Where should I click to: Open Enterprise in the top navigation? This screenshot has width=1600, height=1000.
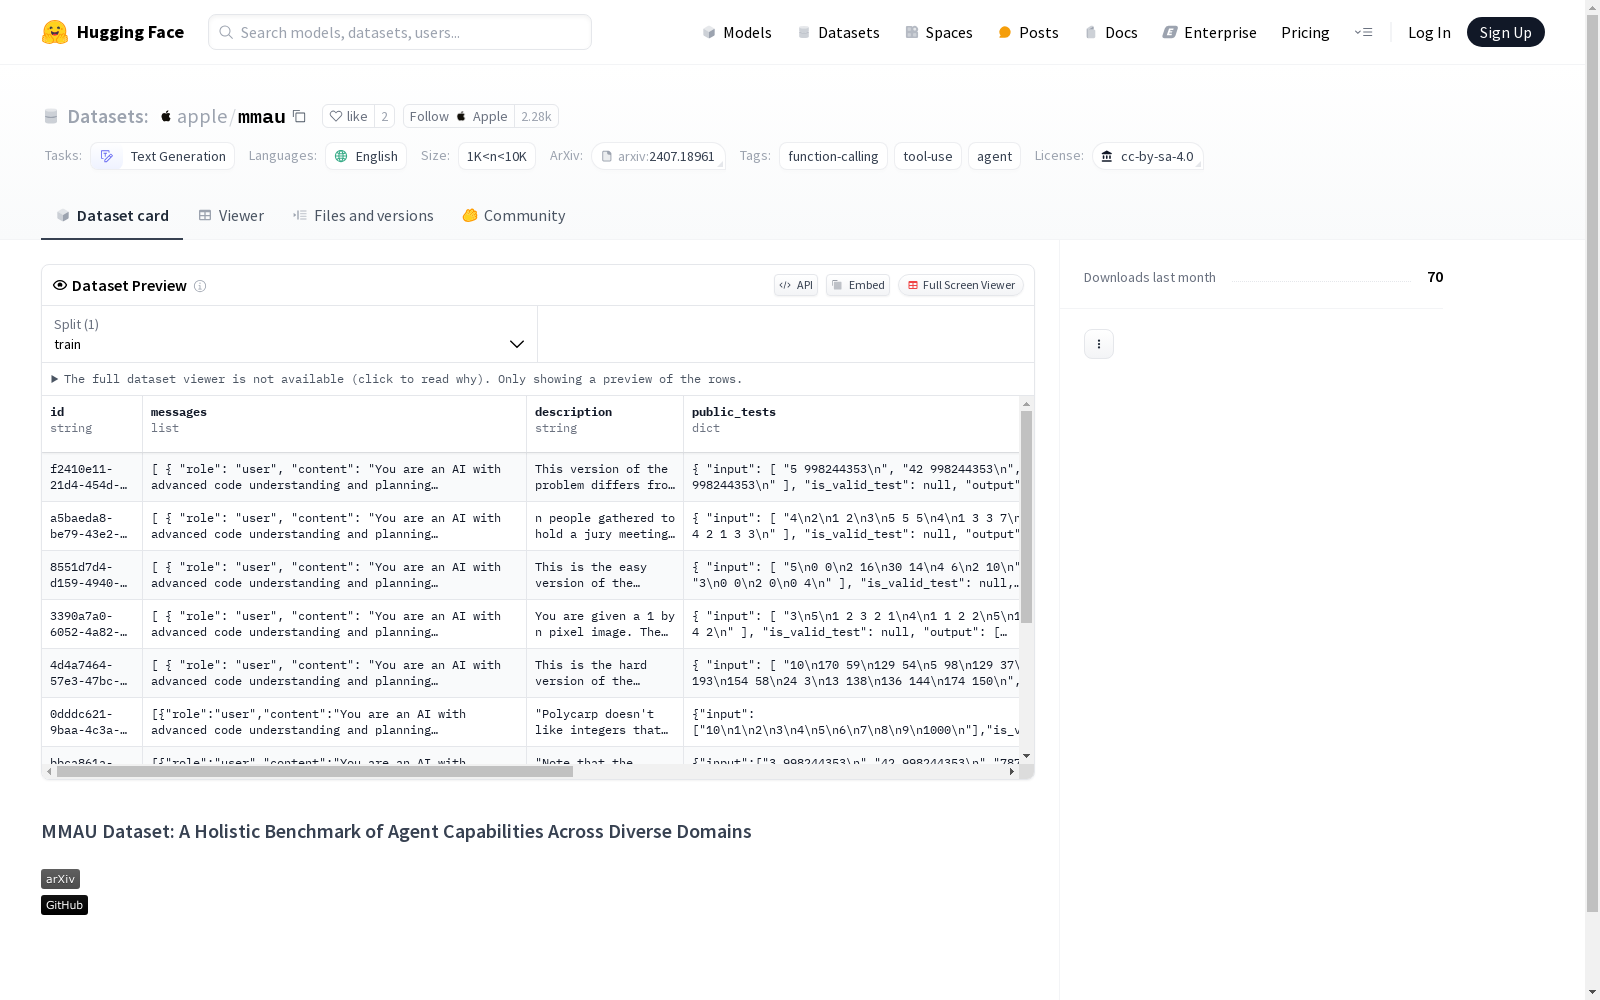tap(1210, 32)
